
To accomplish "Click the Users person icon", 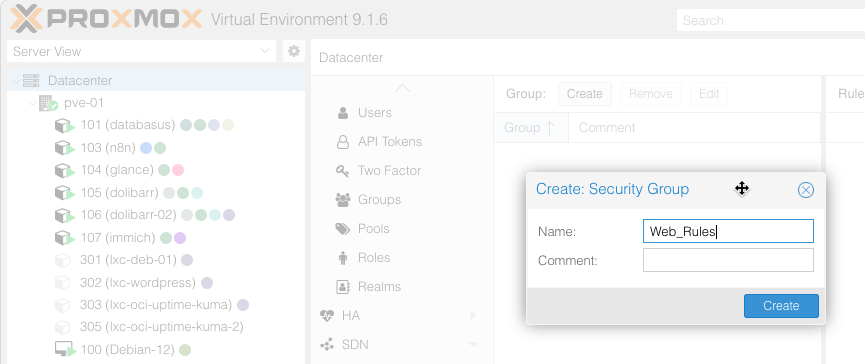I will [x=343, y=113].
